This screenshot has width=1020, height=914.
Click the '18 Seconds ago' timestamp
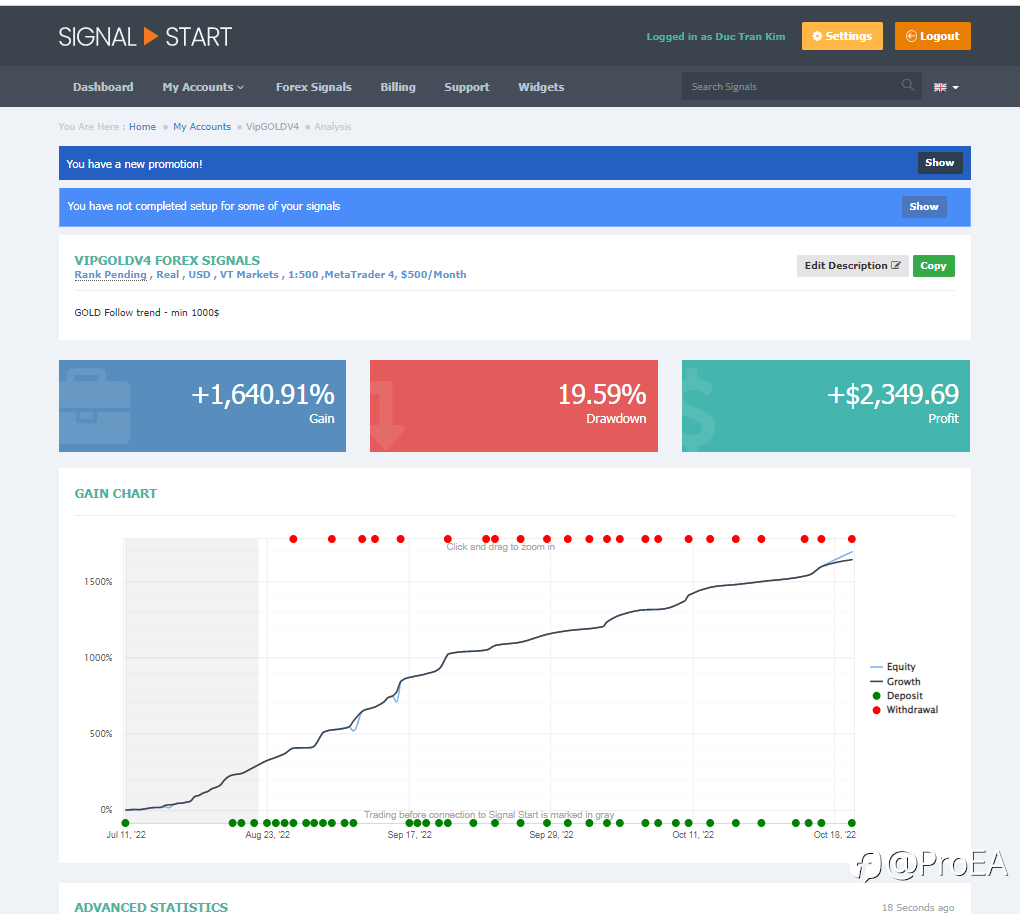pos(918,907)
